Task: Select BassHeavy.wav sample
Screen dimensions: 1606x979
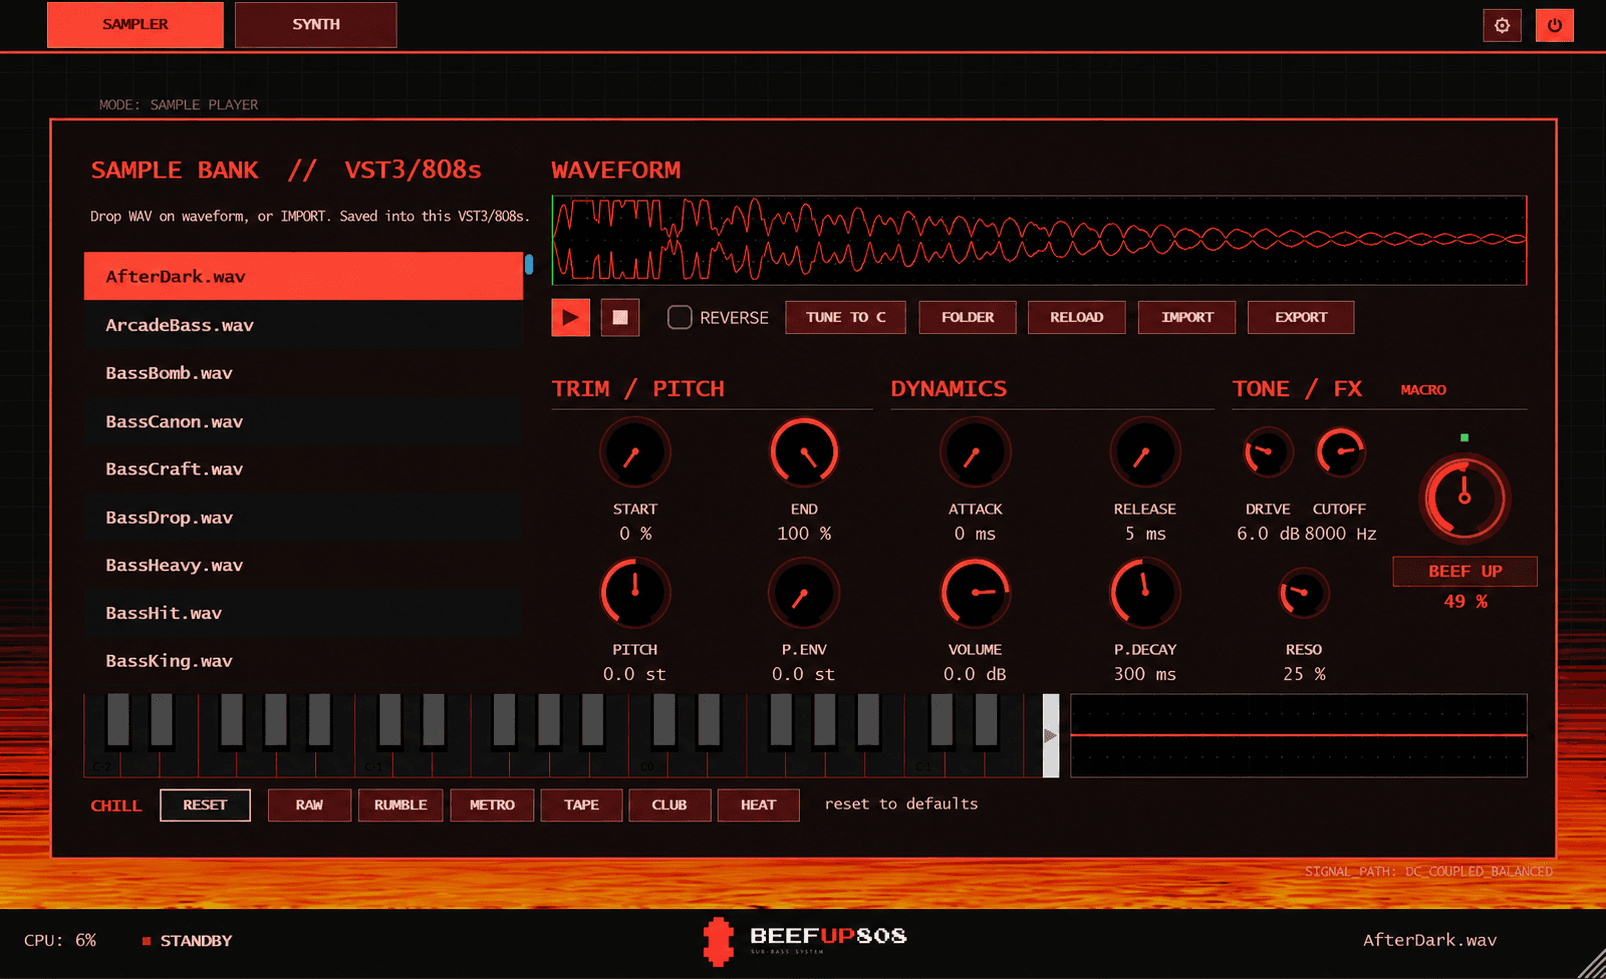Action: tap(303, 565)
